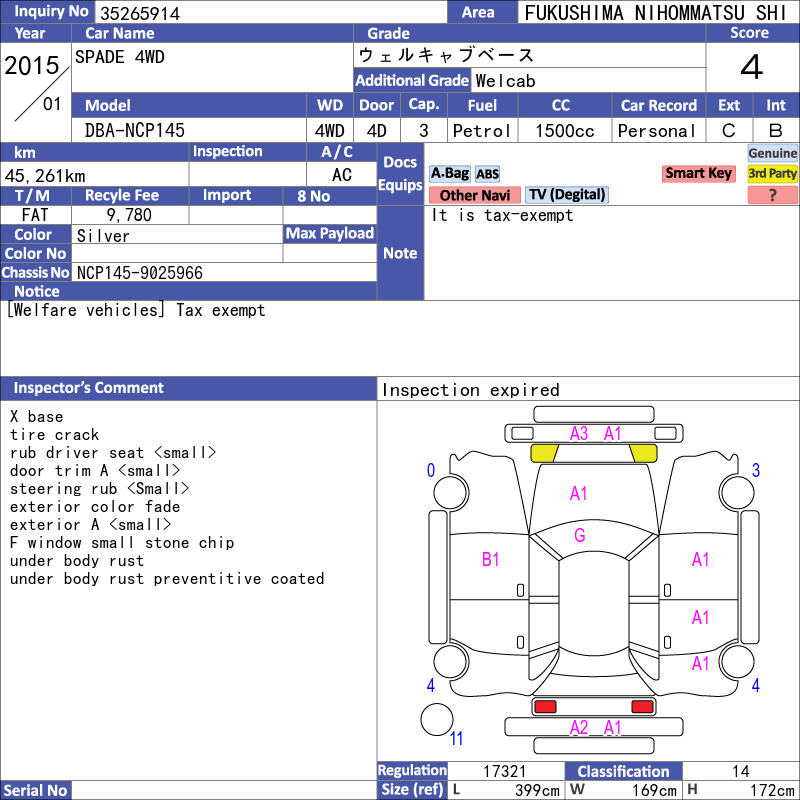800x800 pixels.
Task: Click the A.Bag equipment badge
Action: pyautogui.click(x=449, y=174)
